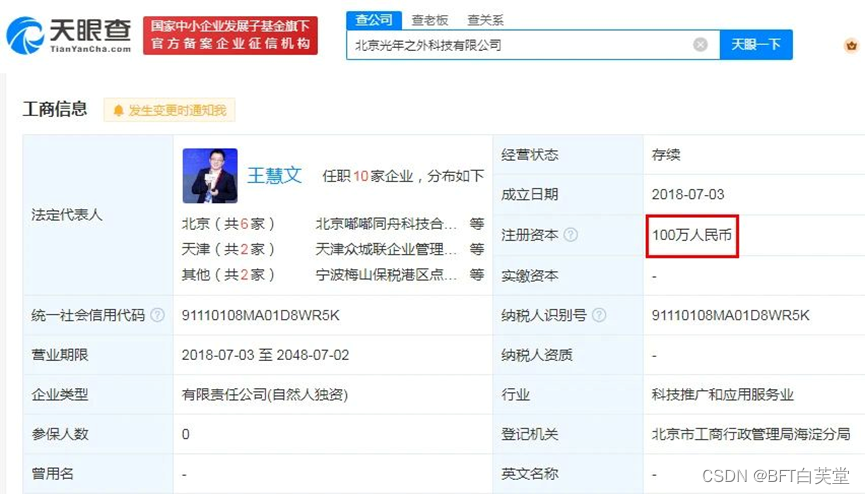Open the VIP crown icon
Screen dimensions: 865x494
851,45
